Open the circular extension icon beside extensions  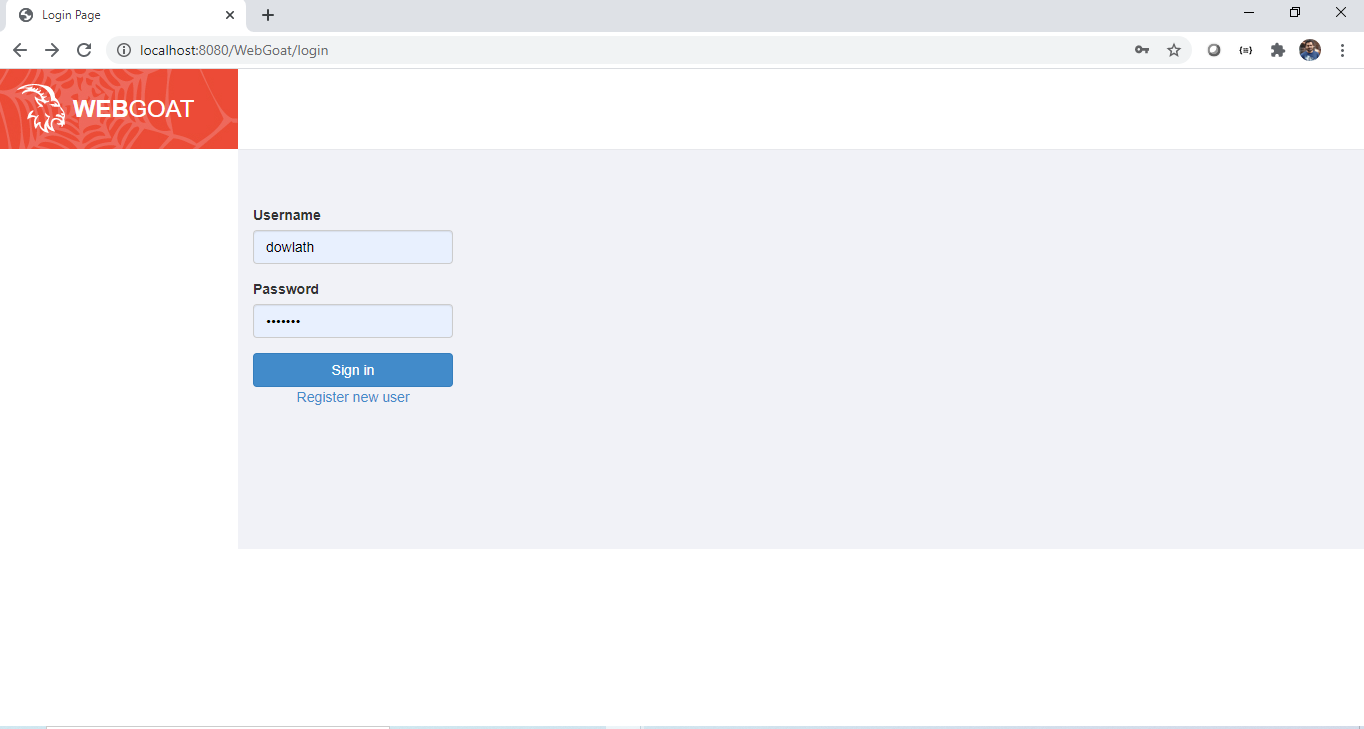(1213, 50)
